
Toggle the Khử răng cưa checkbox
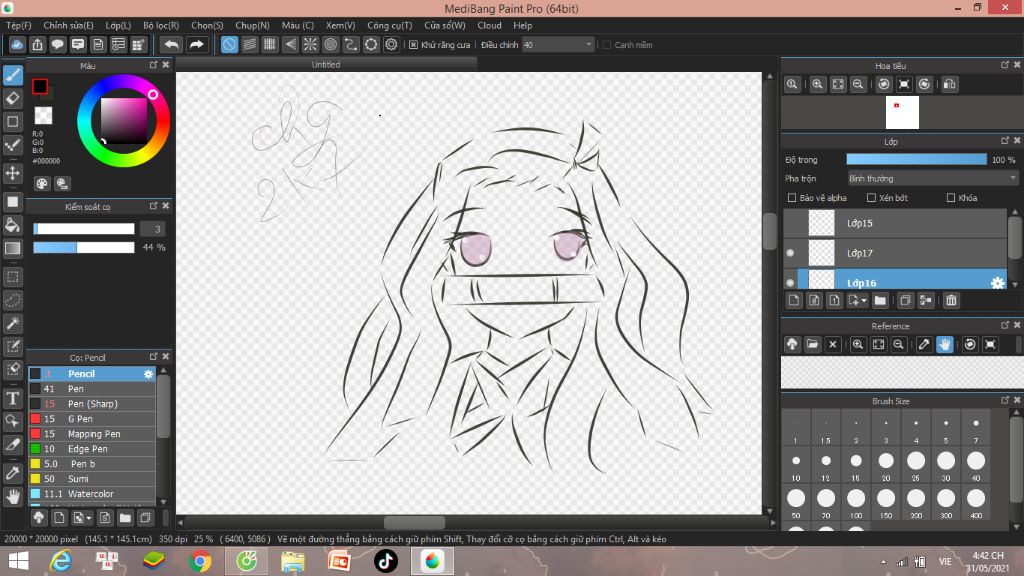[x=413, y=45]
